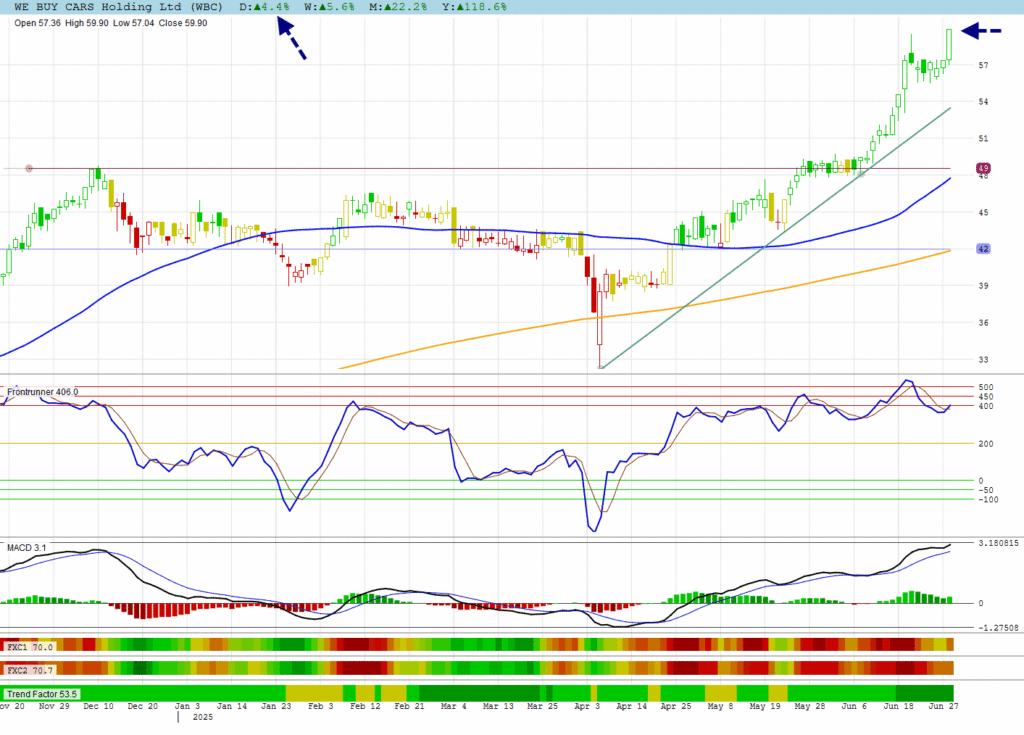This screenshot has height=735, width=1024.
Task: Click the 500 level on the Frontrunner axis
Action: 985,387
